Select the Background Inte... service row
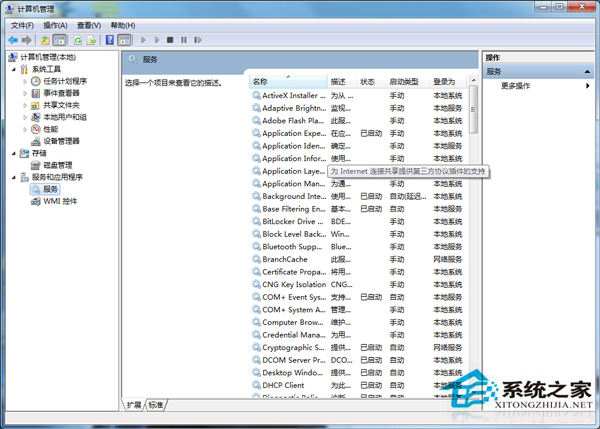This screenshot has width=600, height=429. pyautogui.click(x=359, y=196)
